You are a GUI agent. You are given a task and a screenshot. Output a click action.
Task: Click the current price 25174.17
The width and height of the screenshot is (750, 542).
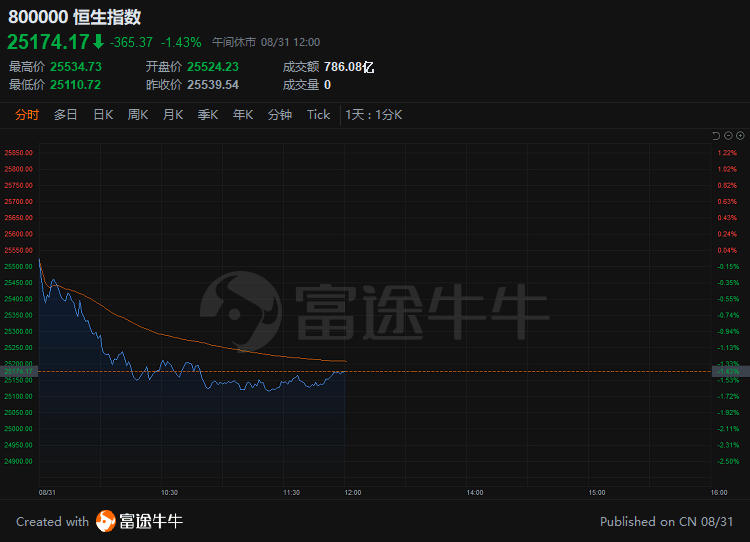point(48,42)
